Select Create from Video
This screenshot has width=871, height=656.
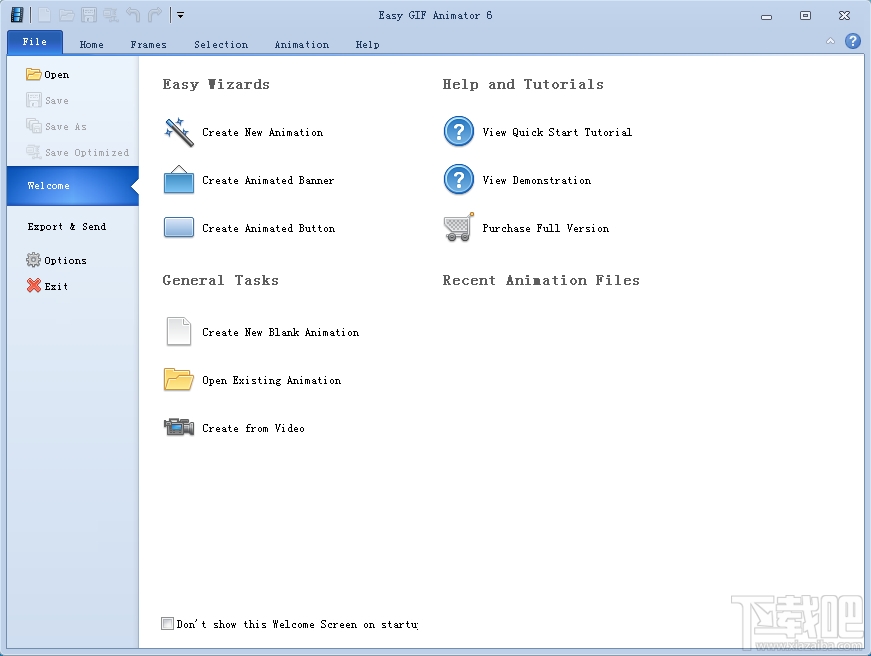(253, 428)
